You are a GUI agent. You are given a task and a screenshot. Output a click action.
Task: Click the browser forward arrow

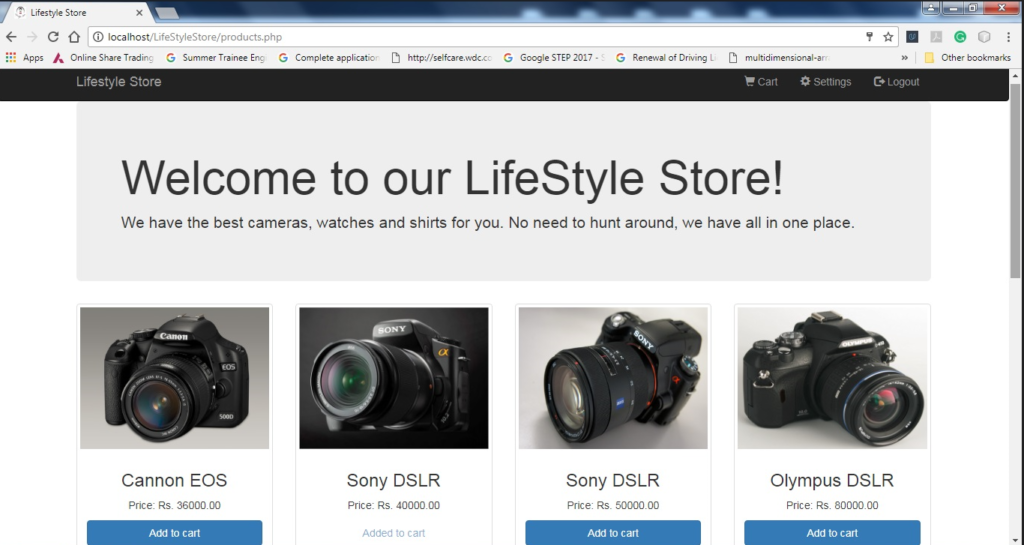32,37
